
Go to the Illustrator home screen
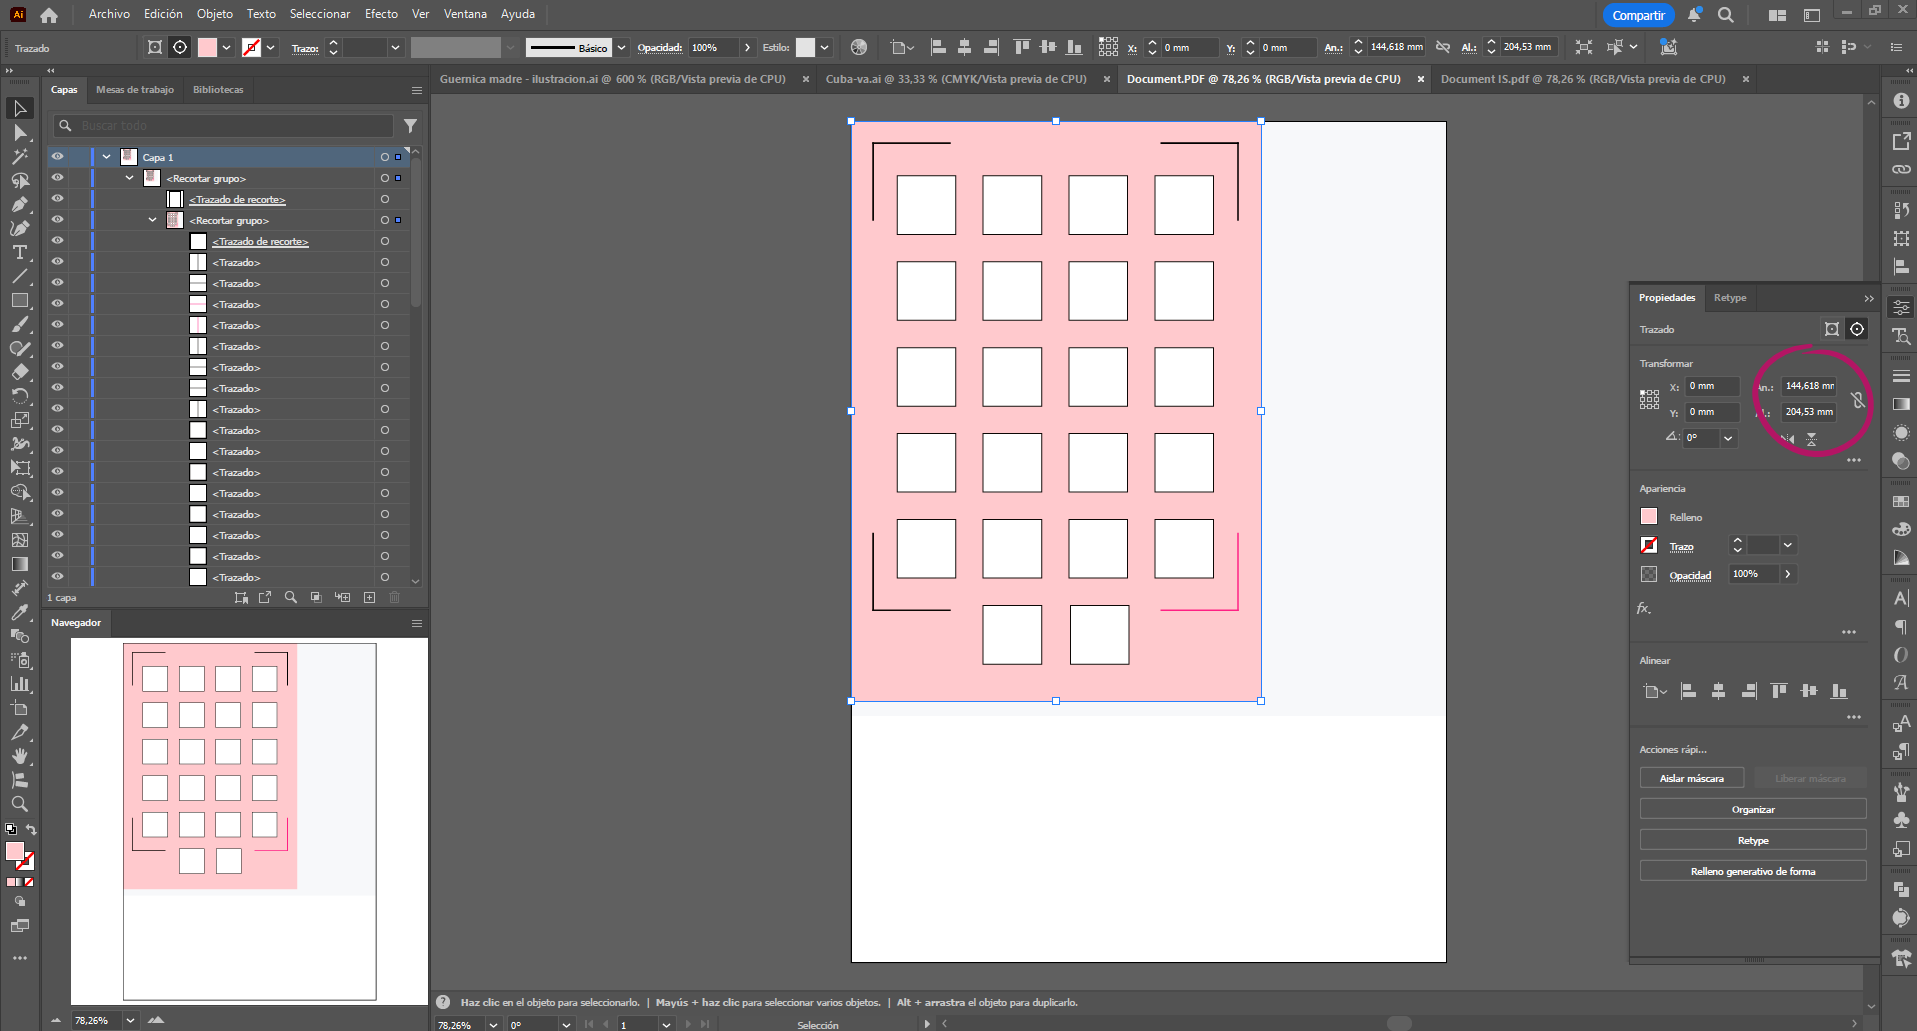pyautogui.click(x=49, y=15)
